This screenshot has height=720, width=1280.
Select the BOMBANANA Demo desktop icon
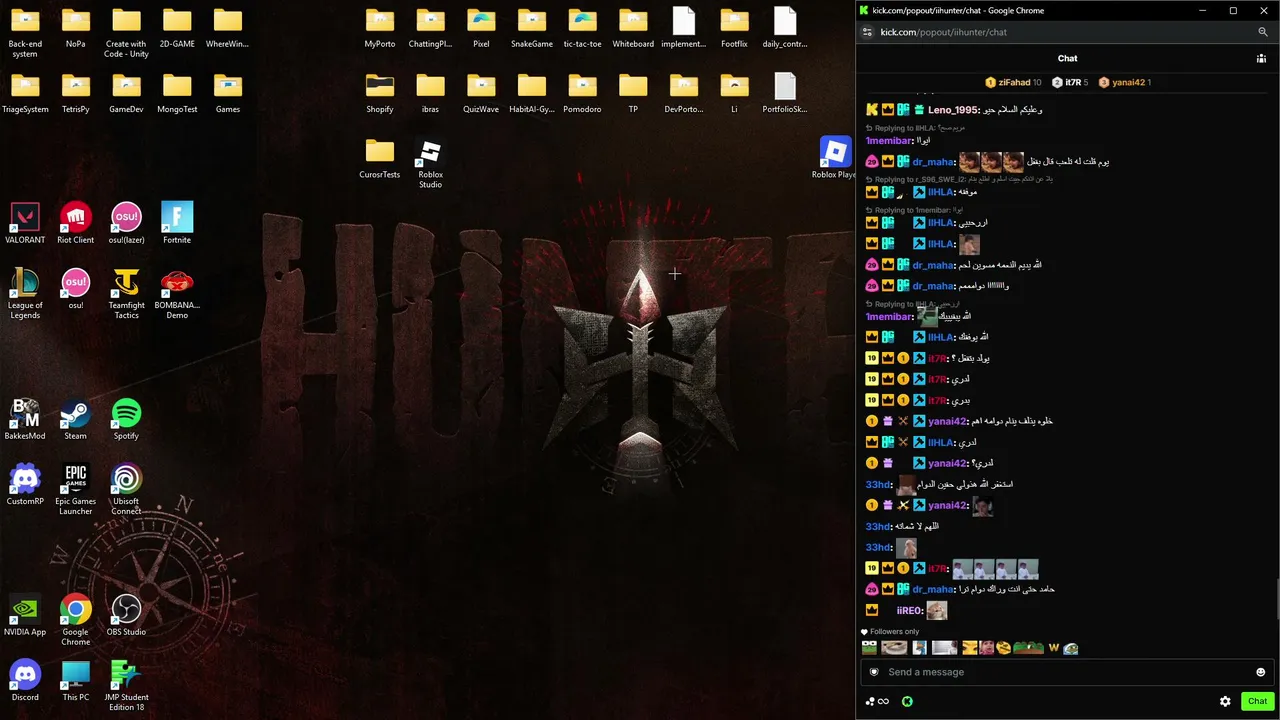pos(177,294)
